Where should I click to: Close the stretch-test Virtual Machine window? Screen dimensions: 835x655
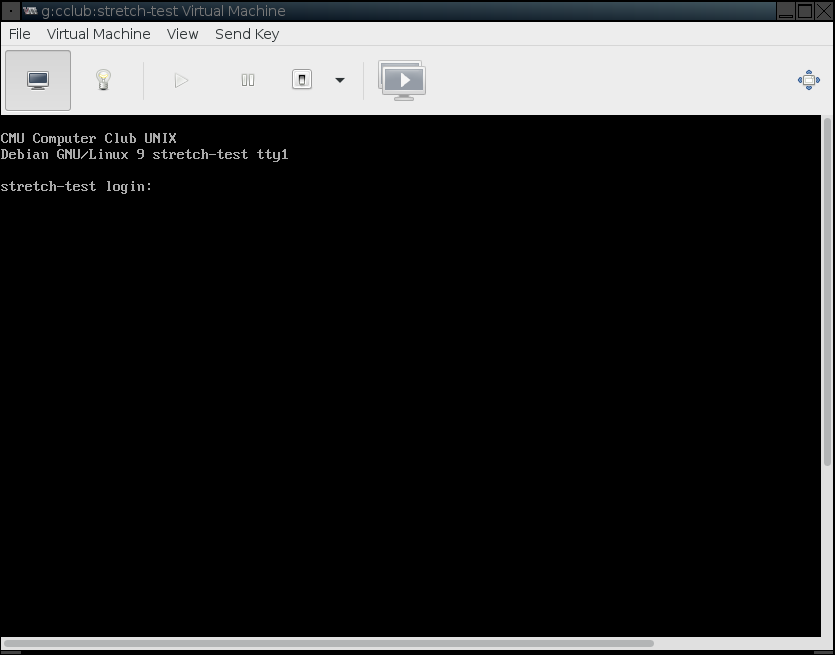pos(824,11)
